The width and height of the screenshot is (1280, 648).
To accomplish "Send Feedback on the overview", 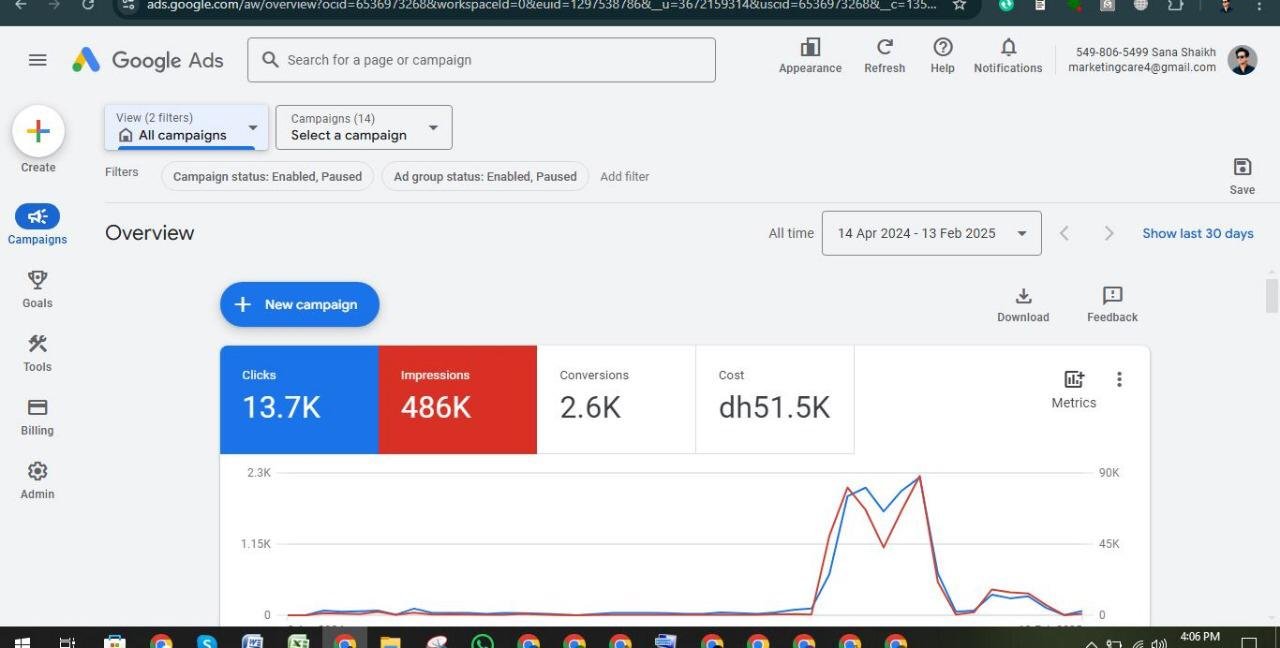I will pos(1112,305).
